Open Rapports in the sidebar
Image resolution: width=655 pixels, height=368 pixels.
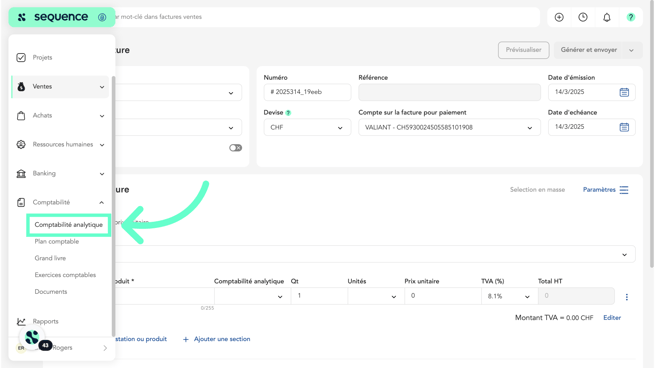45,321
